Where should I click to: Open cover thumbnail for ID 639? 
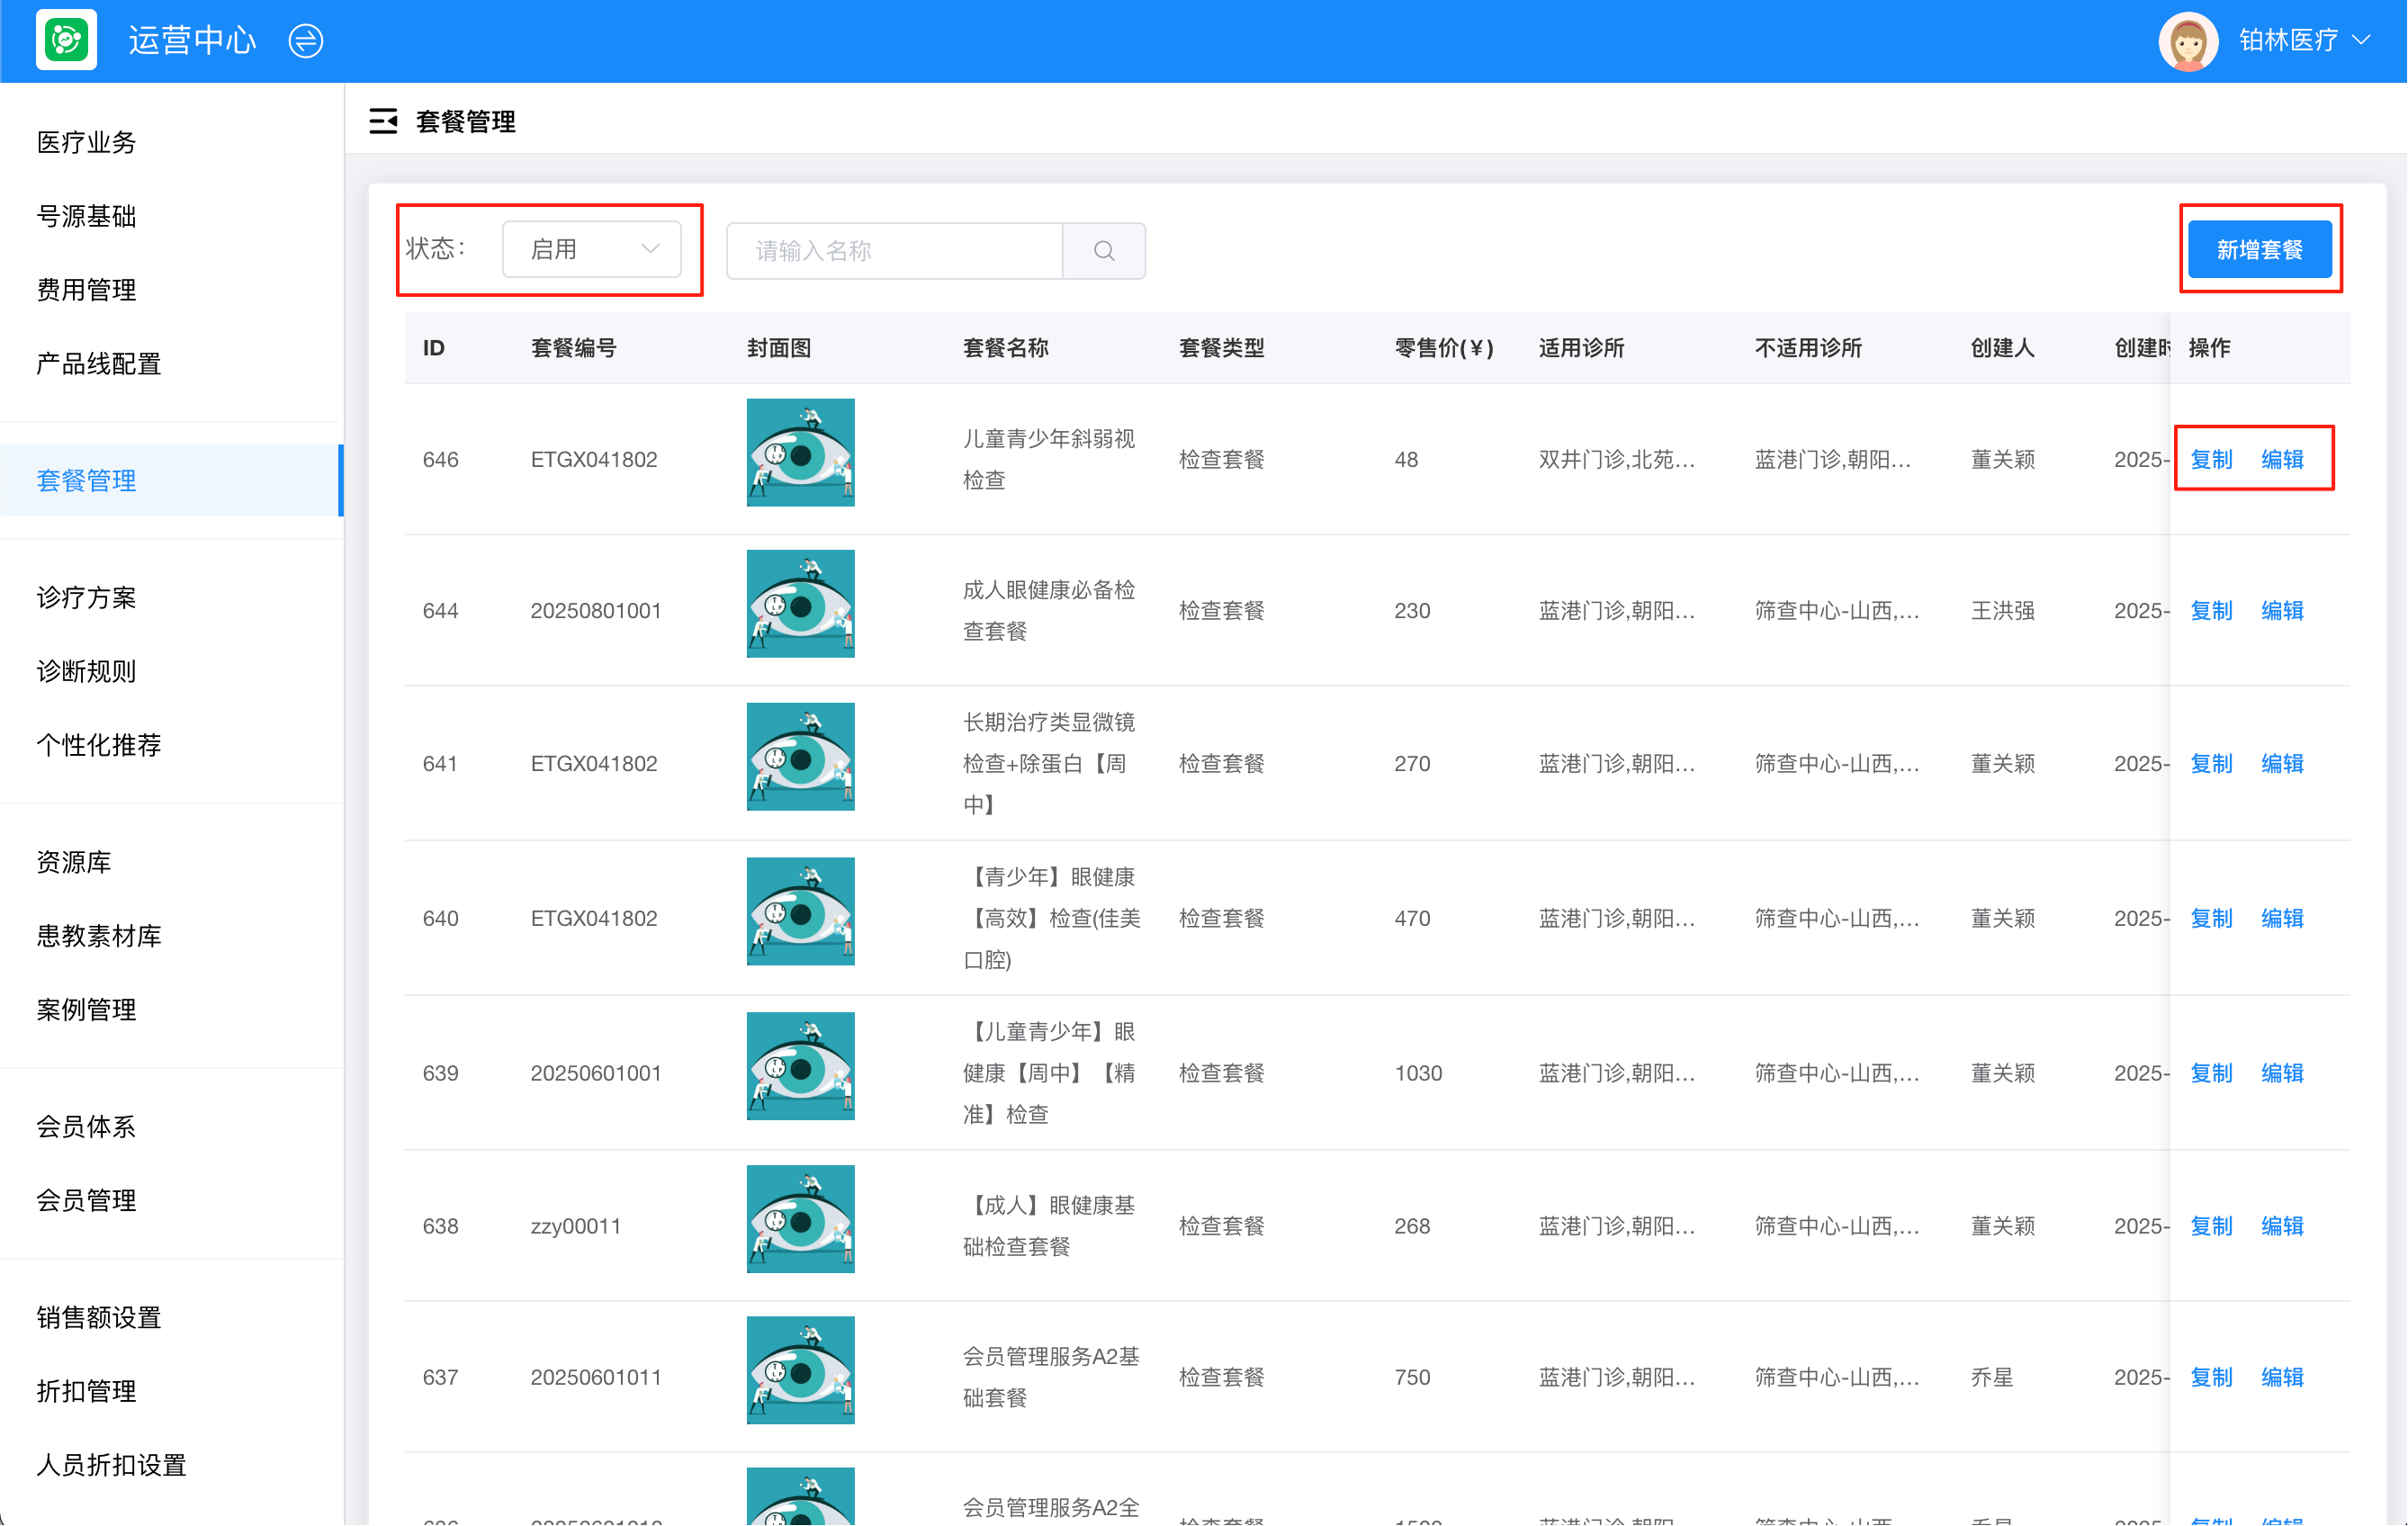pos(800,1066)
